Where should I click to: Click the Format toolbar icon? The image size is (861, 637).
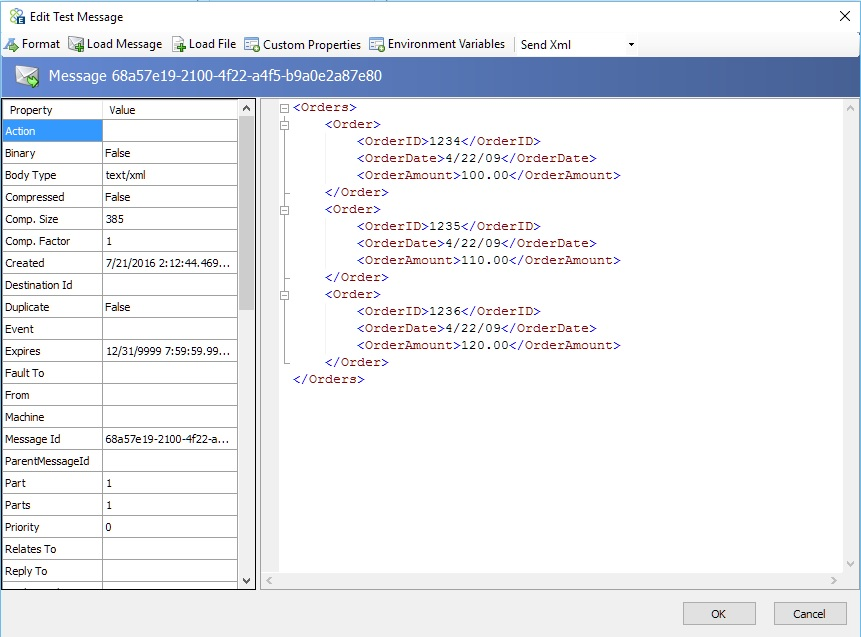pyautogui.click(x=11, y=44)
